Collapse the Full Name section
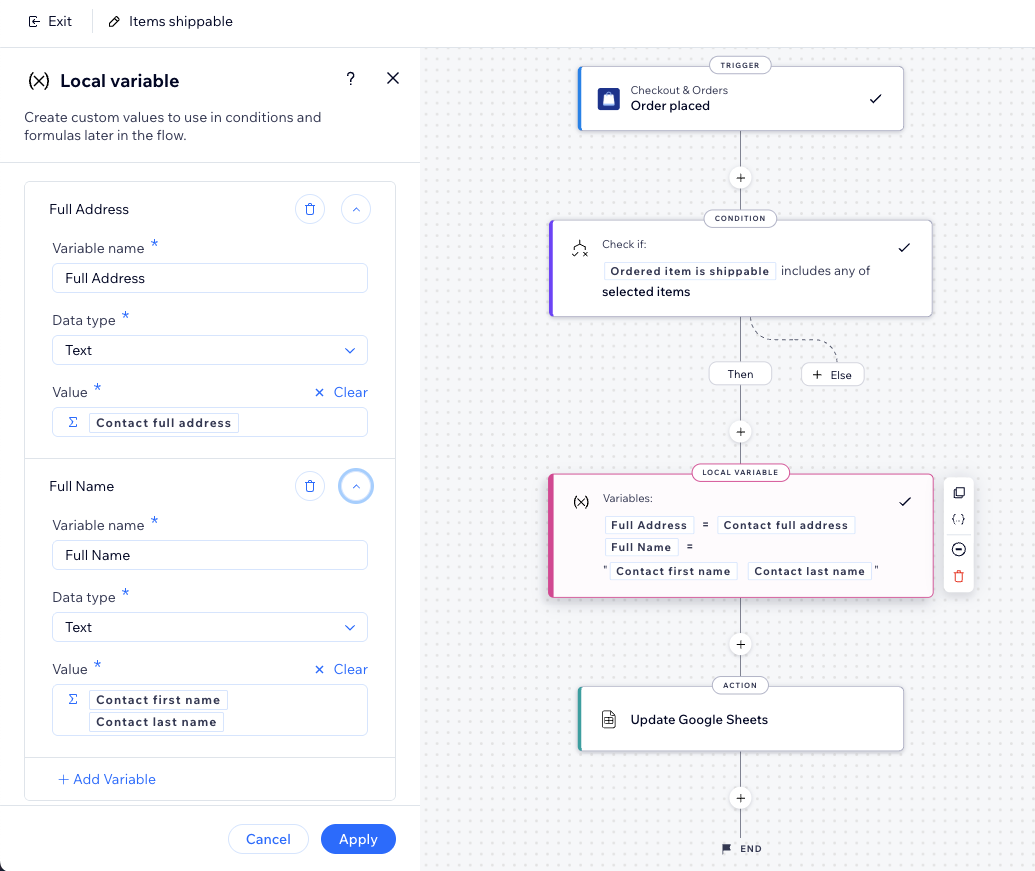The width and height of the screenshot is (1035, 871). 356,486
